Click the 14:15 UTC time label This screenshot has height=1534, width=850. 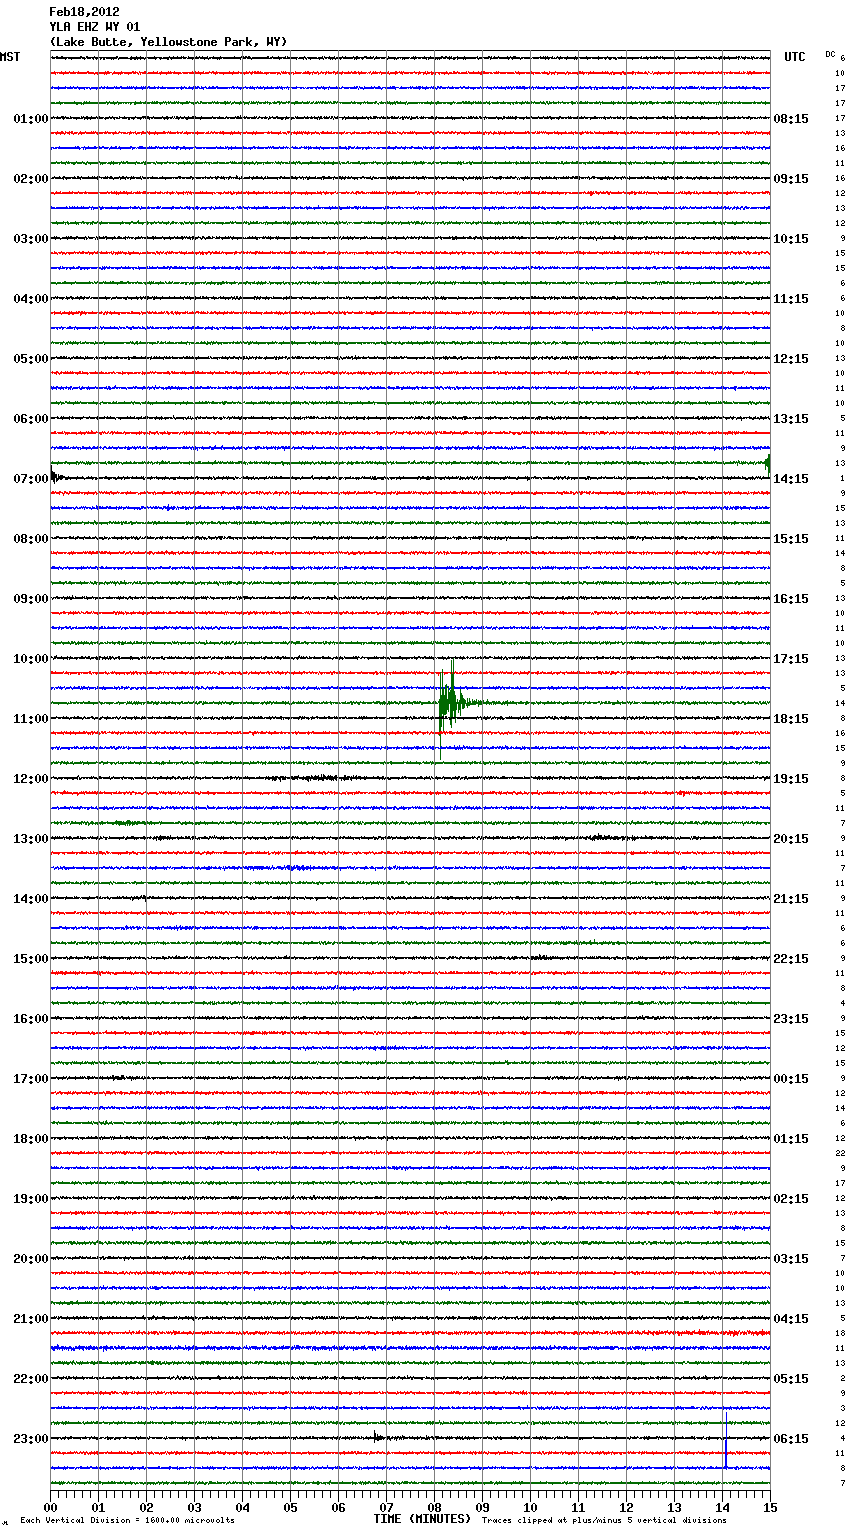point(791,479)
